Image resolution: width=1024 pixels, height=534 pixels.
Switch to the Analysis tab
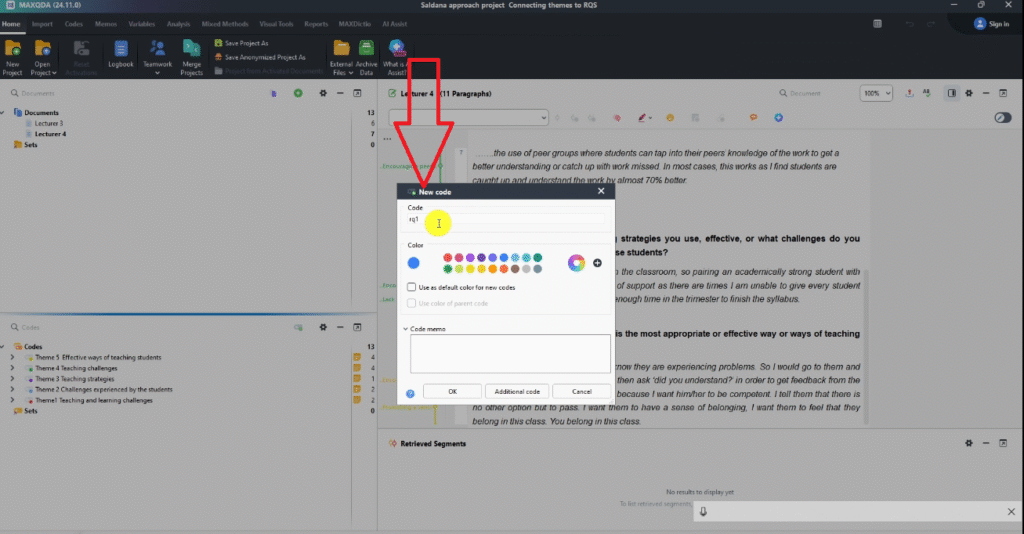179,23
